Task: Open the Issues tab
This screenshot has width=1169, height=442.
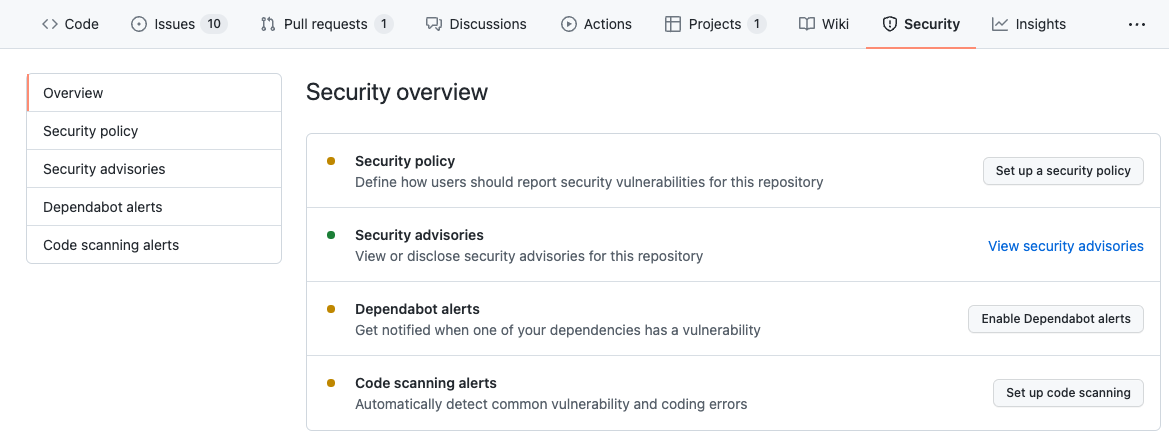Action: (174, 24)
